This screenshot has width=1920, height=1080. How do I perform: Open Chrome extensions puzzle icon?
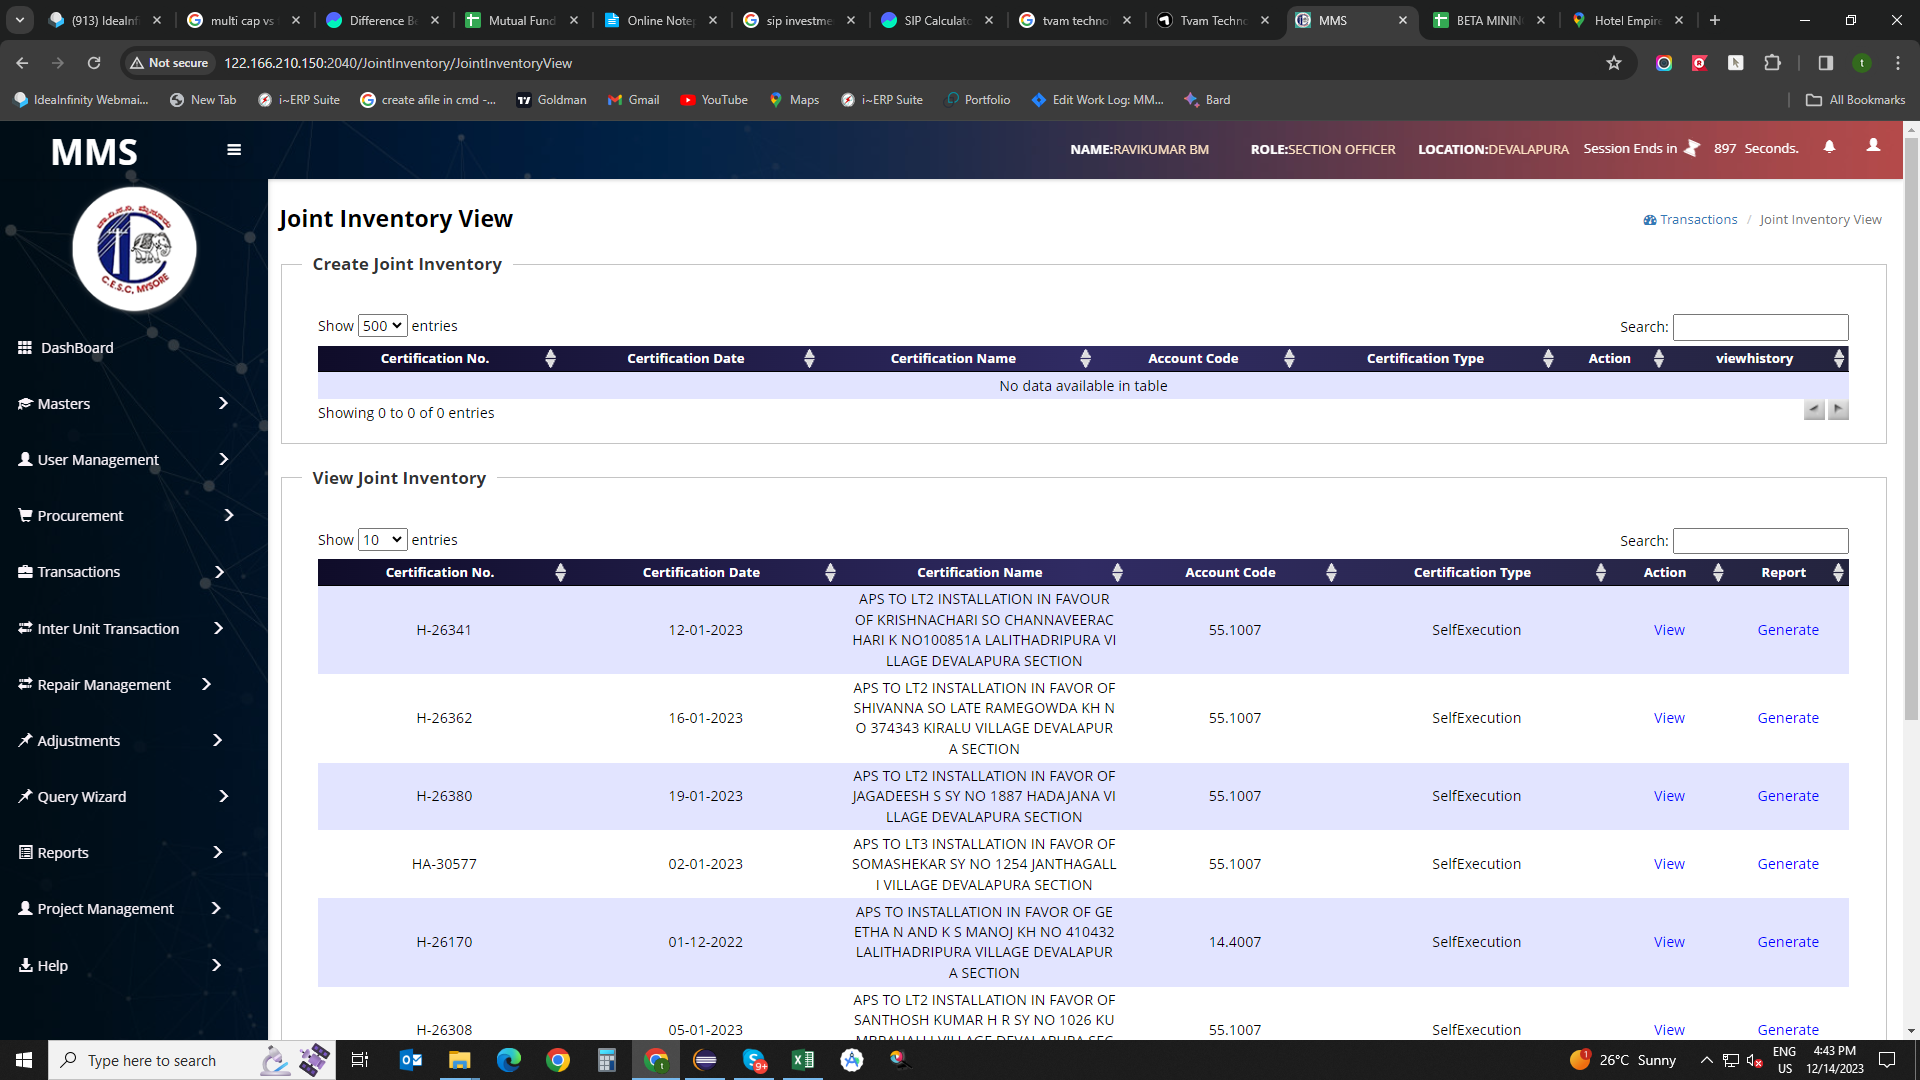click(1772, 63)
